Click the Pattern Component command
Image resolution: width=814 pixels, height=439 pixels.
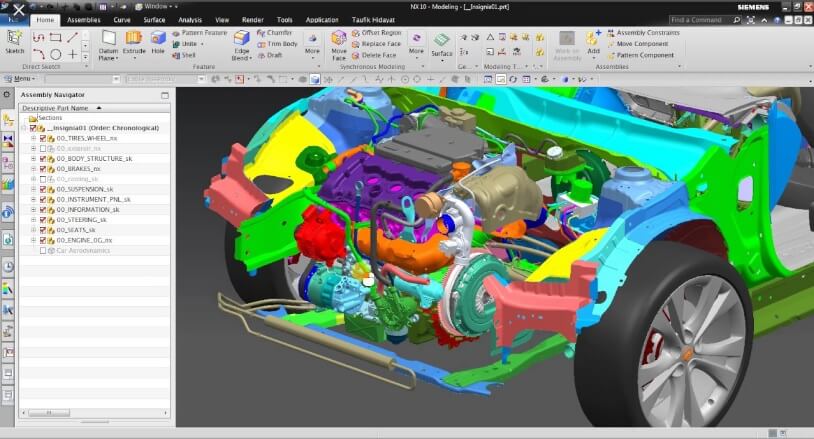pos(641,55)
